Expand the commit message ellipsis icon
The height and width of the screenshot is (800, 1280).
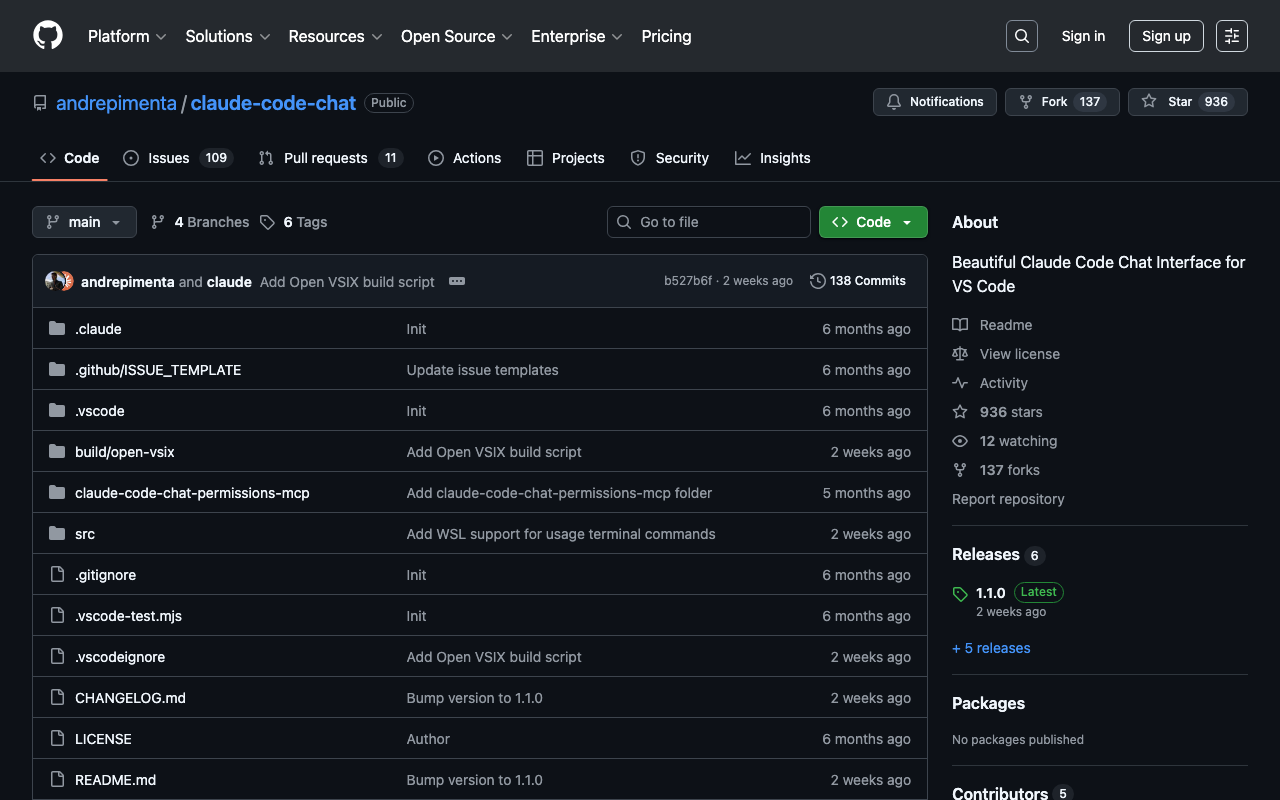click(457, 281)
